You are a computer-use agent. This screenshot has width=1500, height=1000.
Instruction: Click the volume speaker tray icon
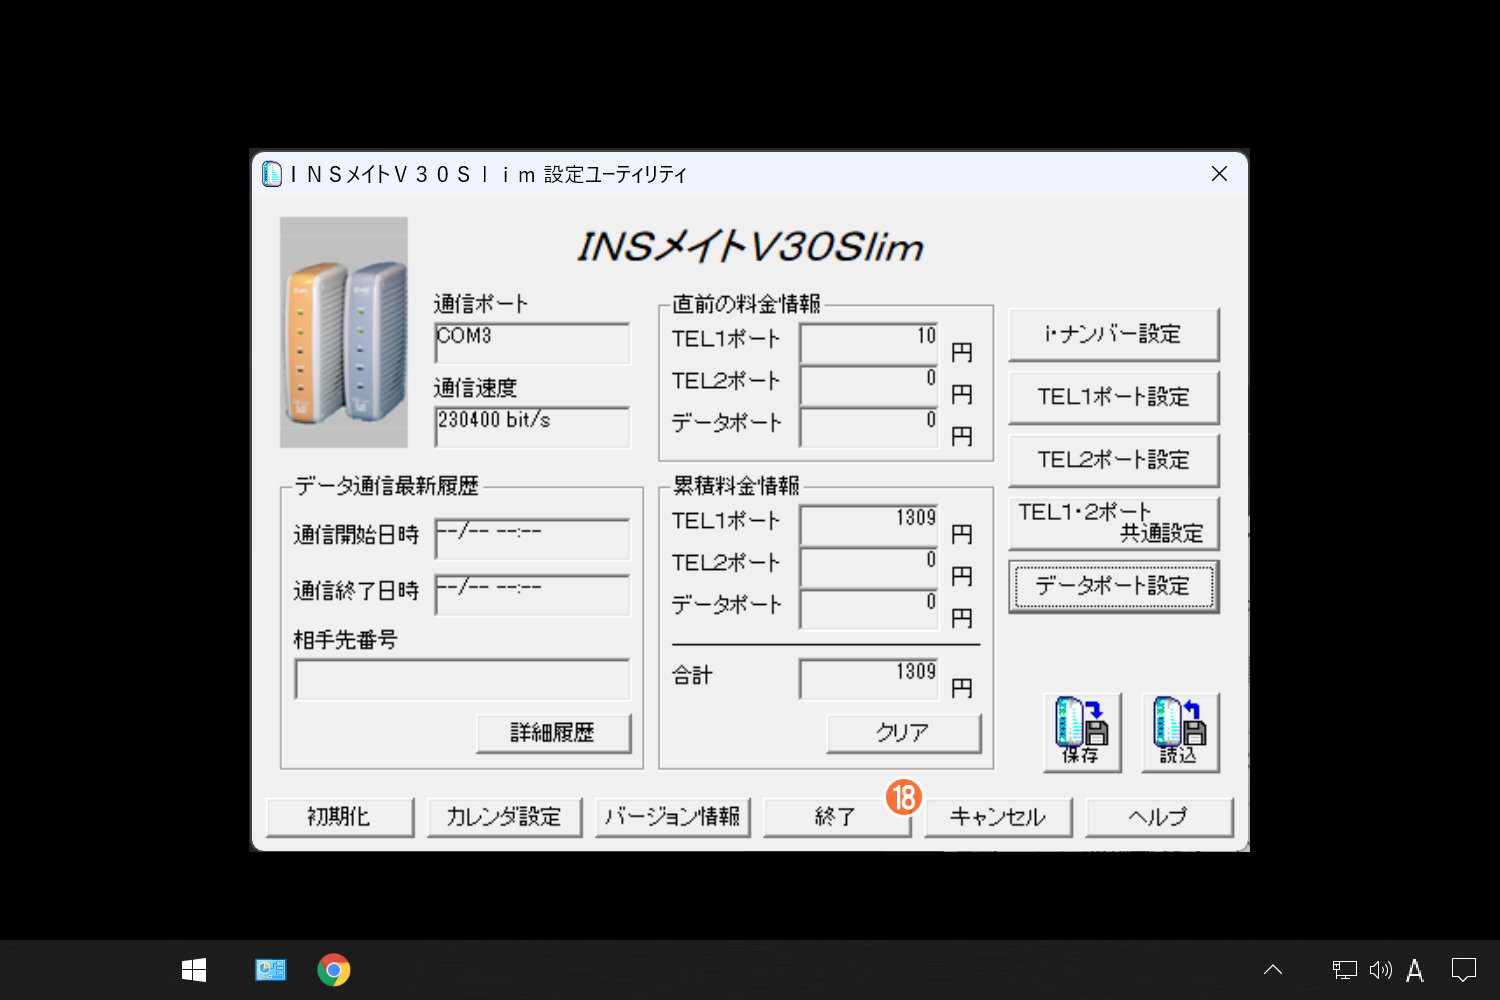click(1381, 969)
